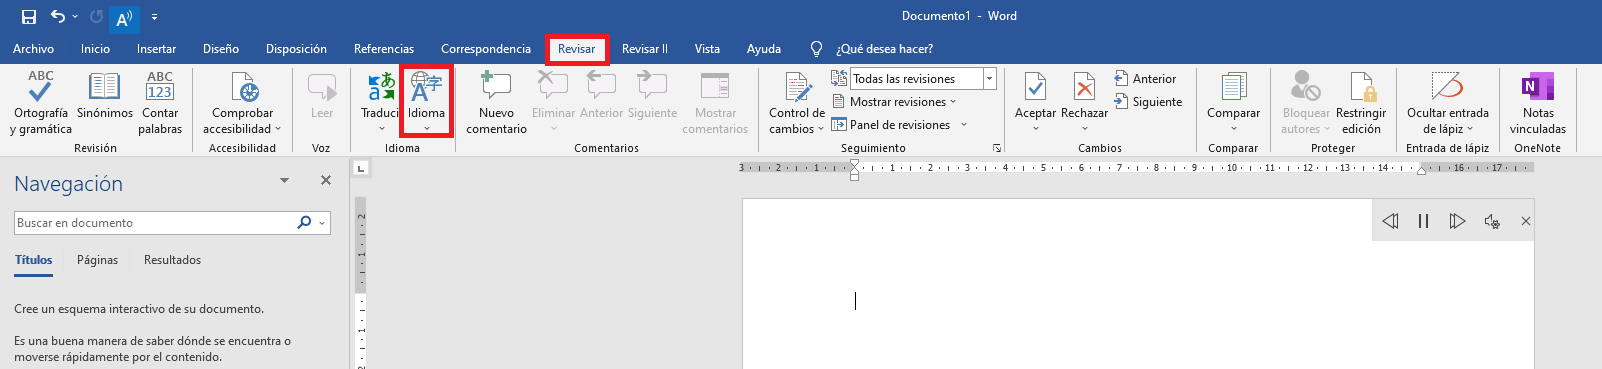The image size is (1602, 369).
Task: Open the Archivo menu
Action: coord(33,49)
